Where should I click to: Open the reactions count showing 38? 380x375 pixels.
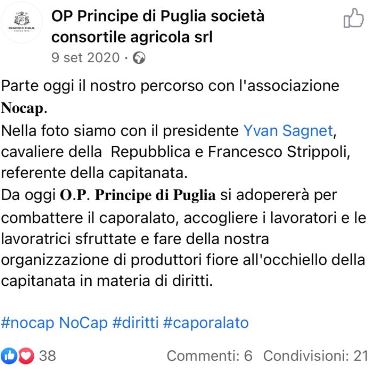[47, 356]
